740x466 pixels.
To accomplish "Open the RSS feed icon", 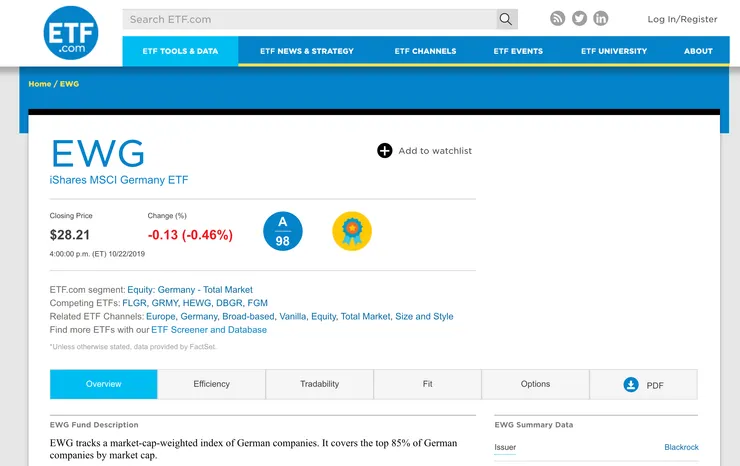I will click(557, 18).
